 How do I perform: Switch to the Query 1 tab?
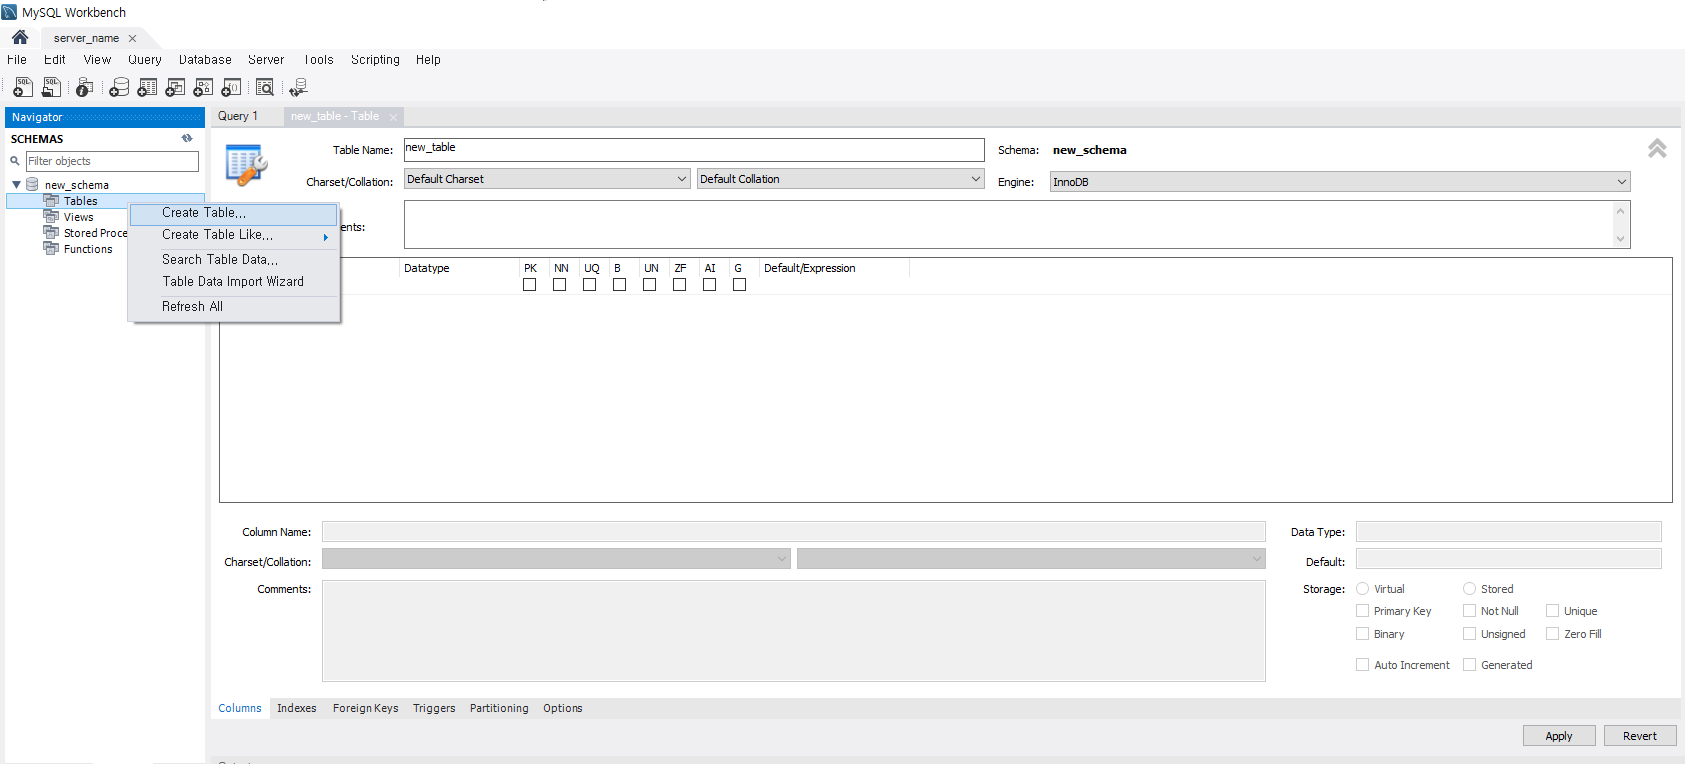click(238, 116)
